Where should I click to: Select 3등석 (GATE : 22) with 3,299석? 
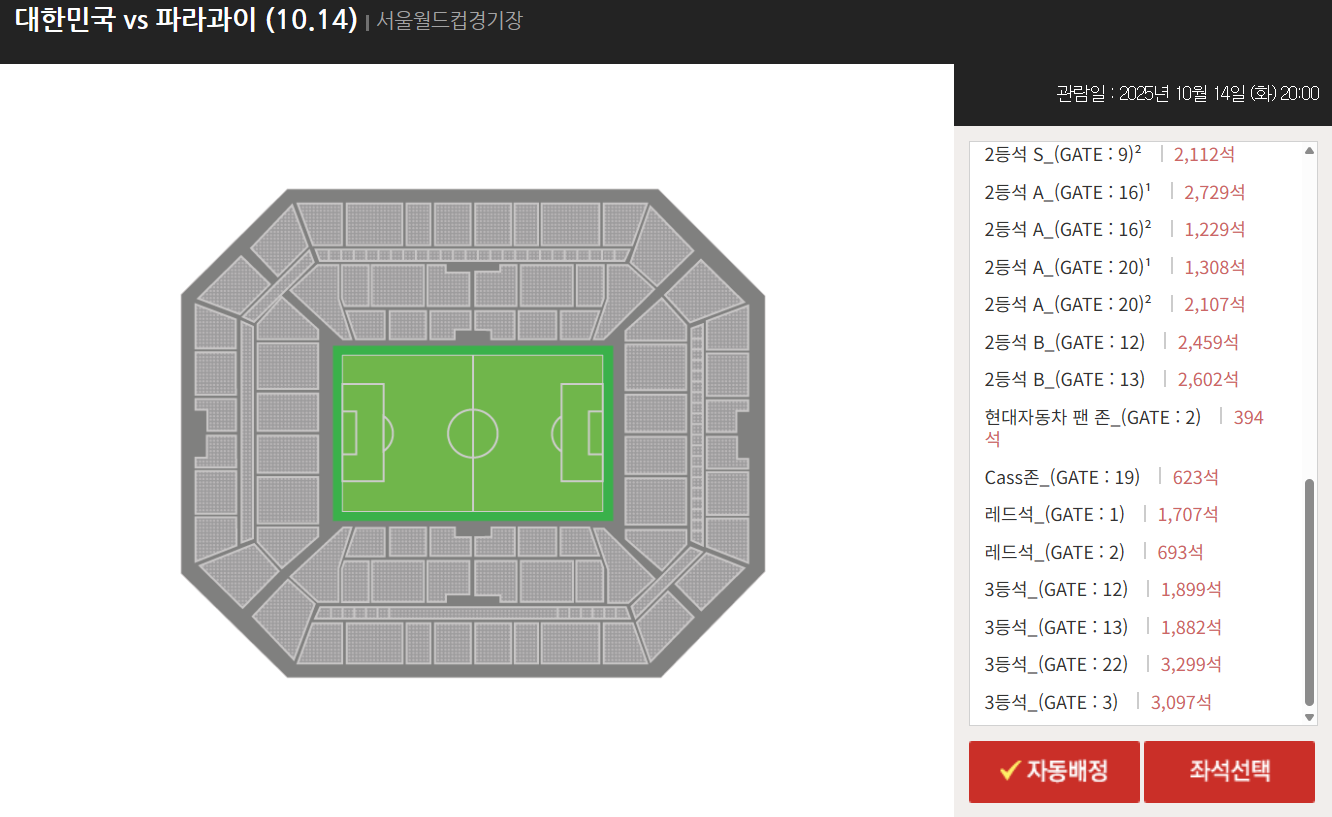coord(1056,664)
